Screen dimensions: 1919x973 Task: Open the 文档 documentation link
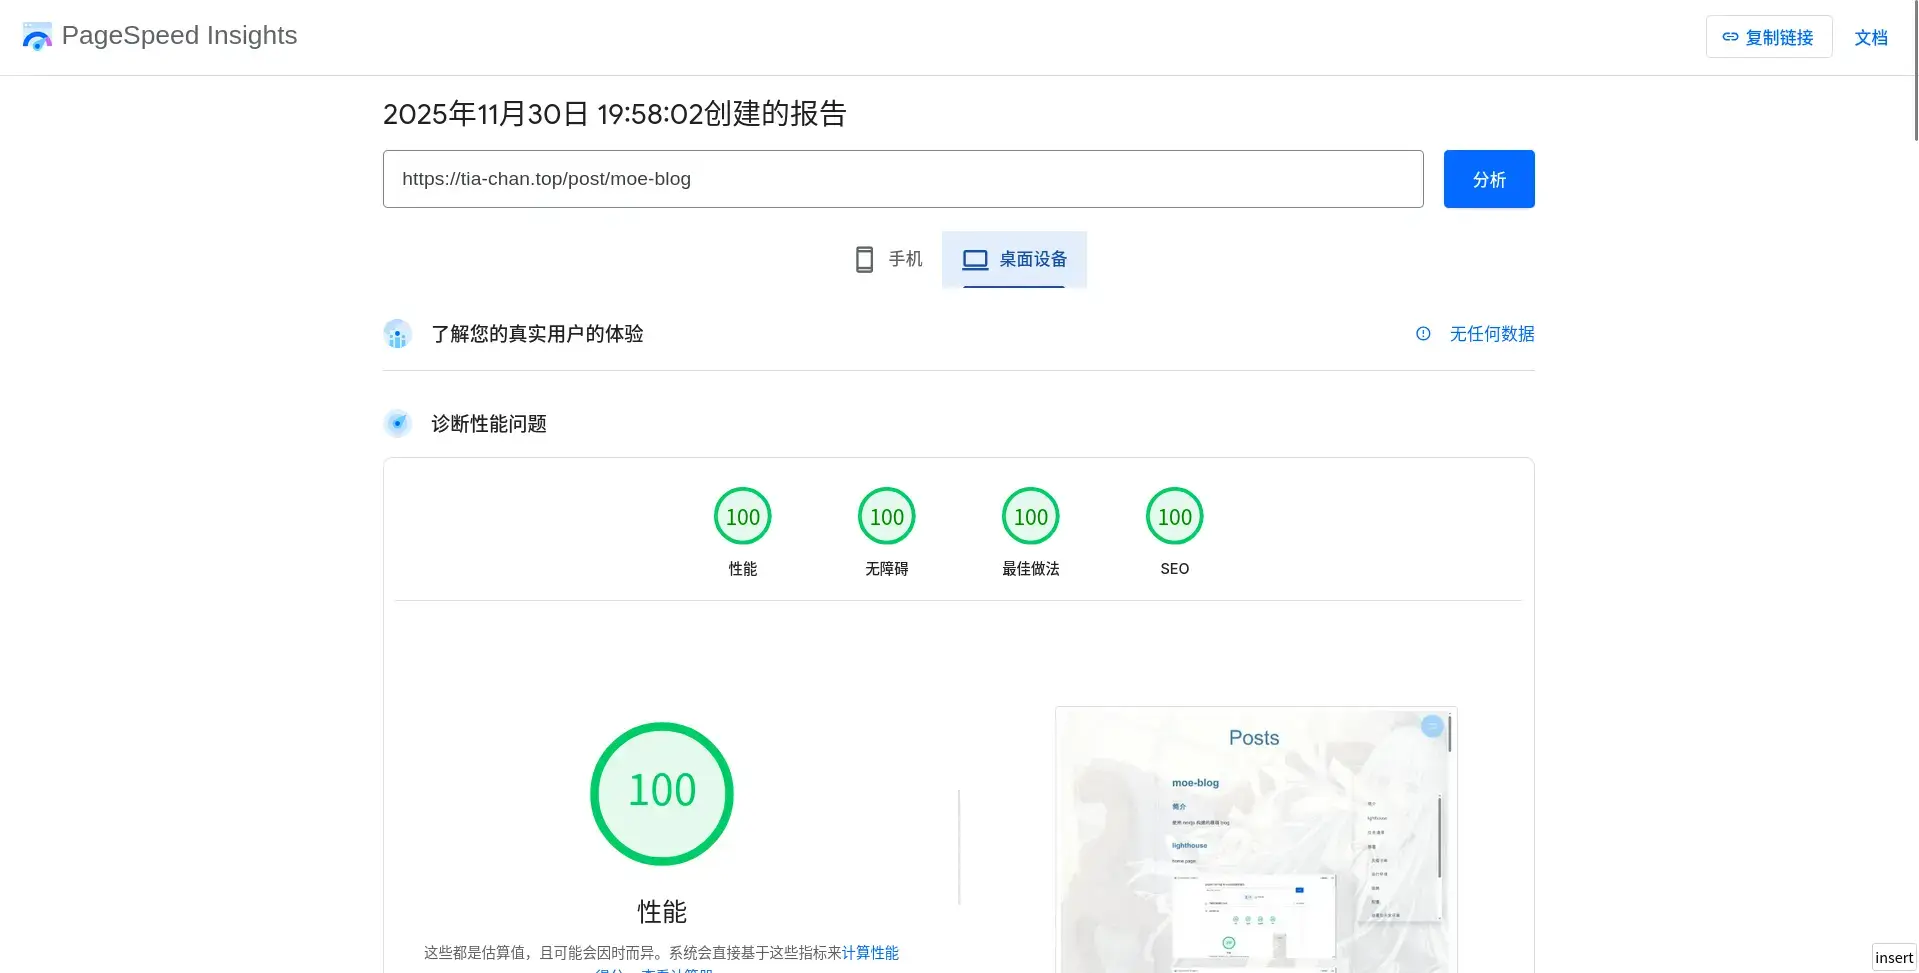tap(1870, 38)
